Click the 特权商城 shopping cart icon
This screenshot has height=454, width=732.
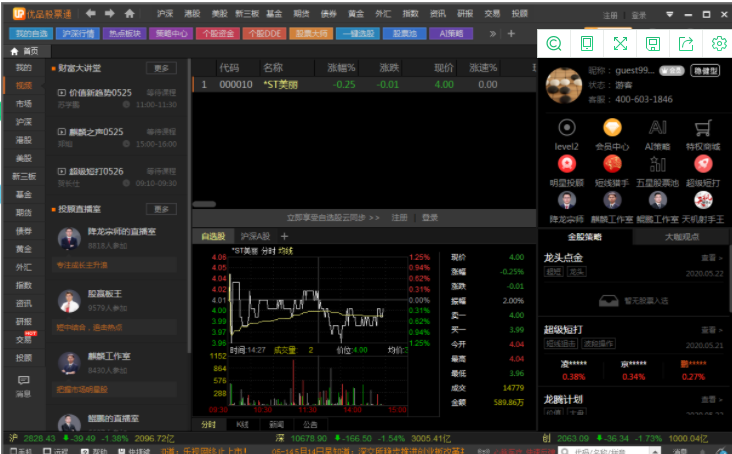(x=702, y=128)
